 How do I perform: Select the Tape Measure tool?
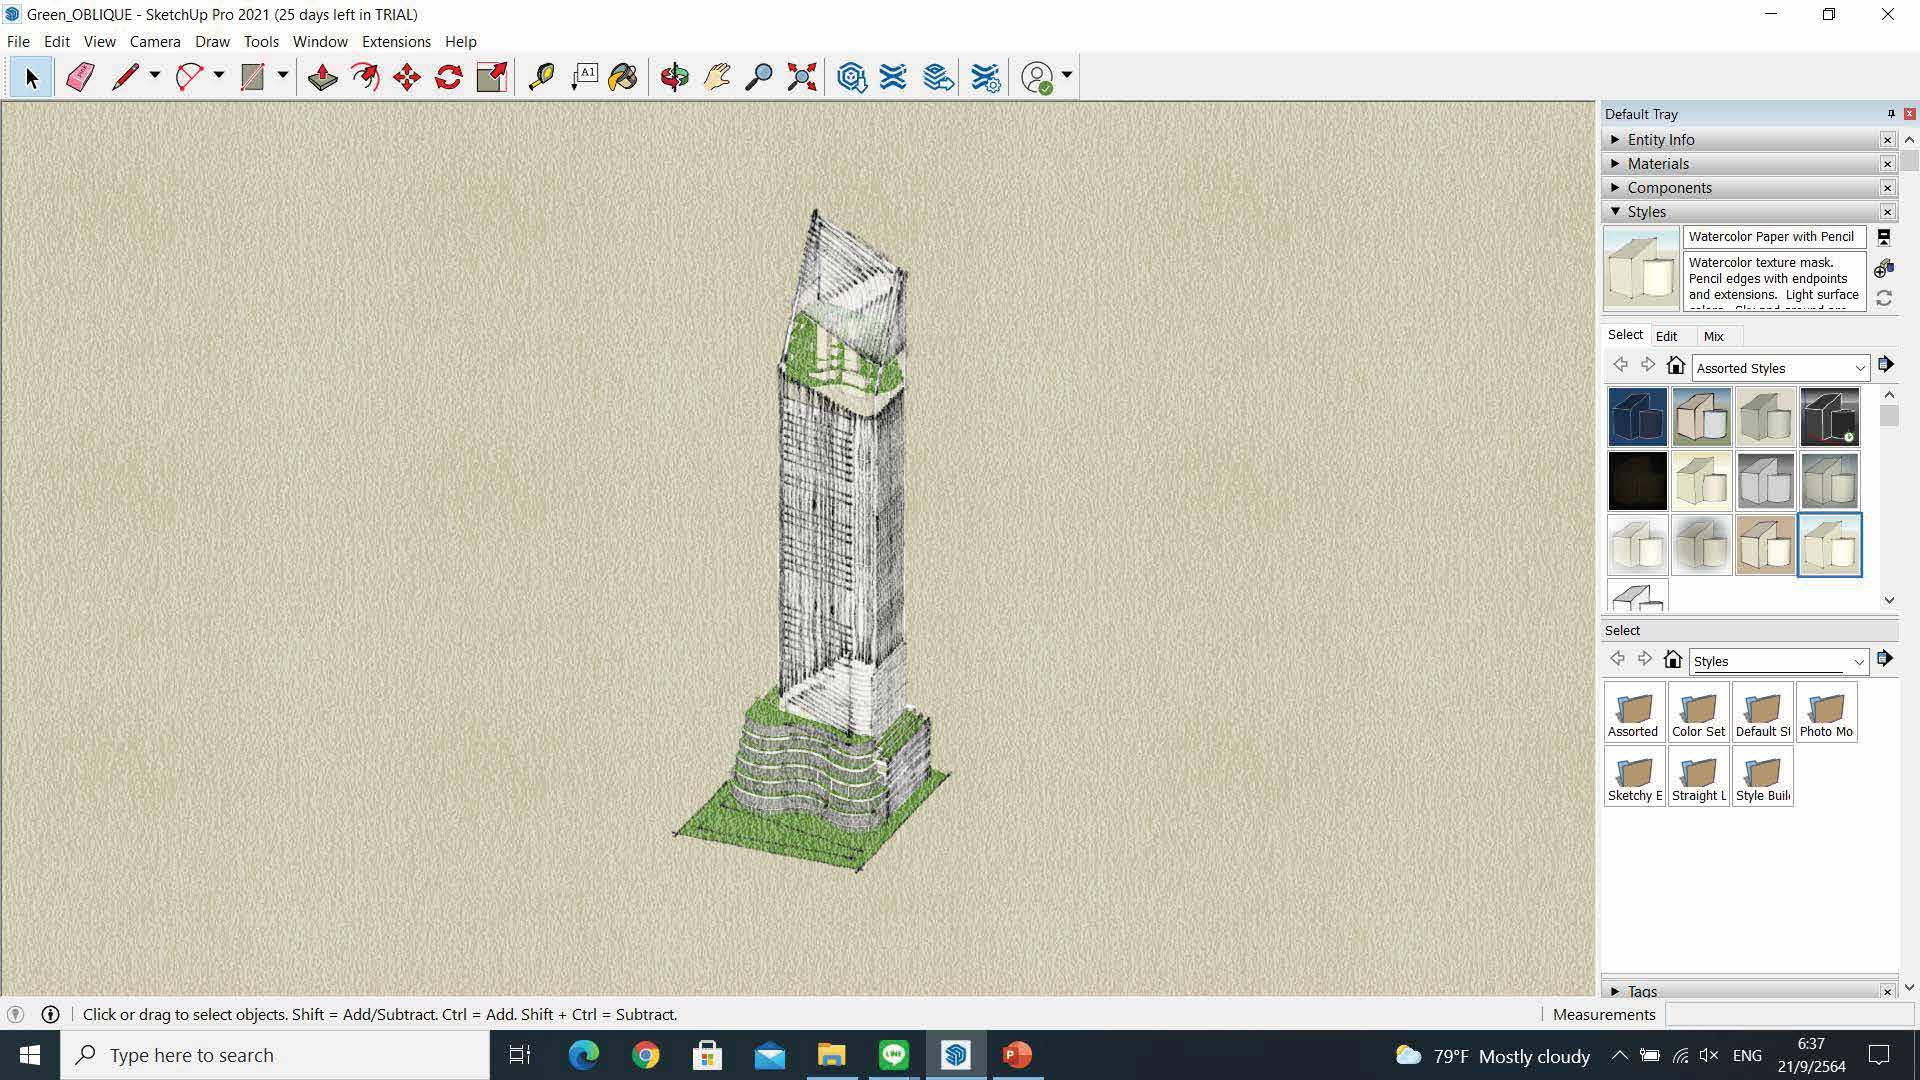pos(541,77)
